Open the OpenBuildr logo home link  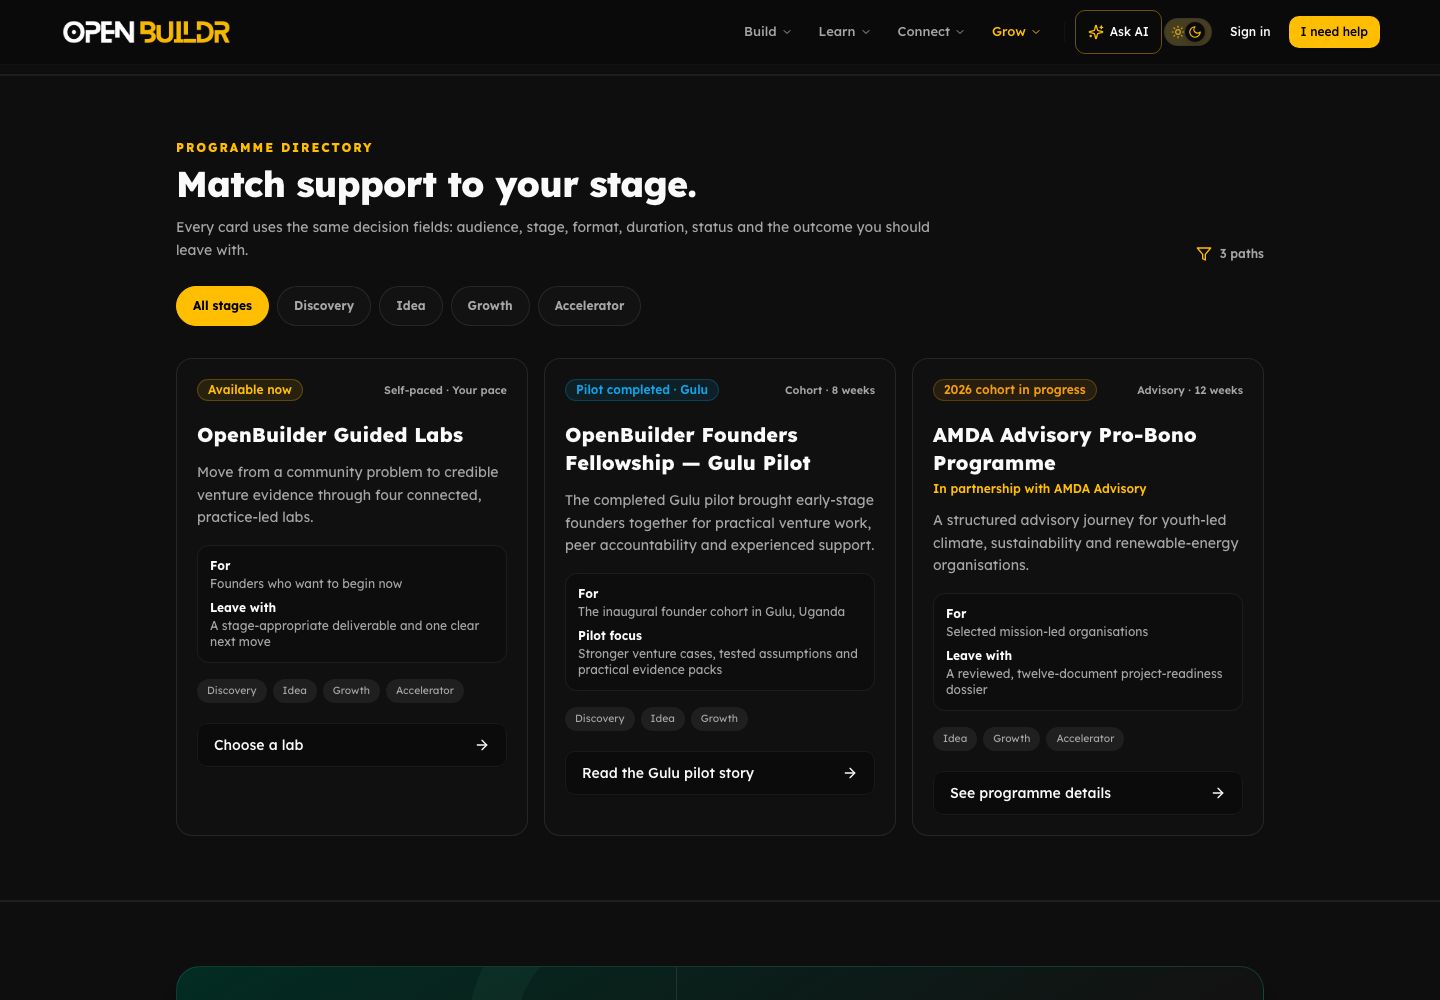[x=147, y=32]
